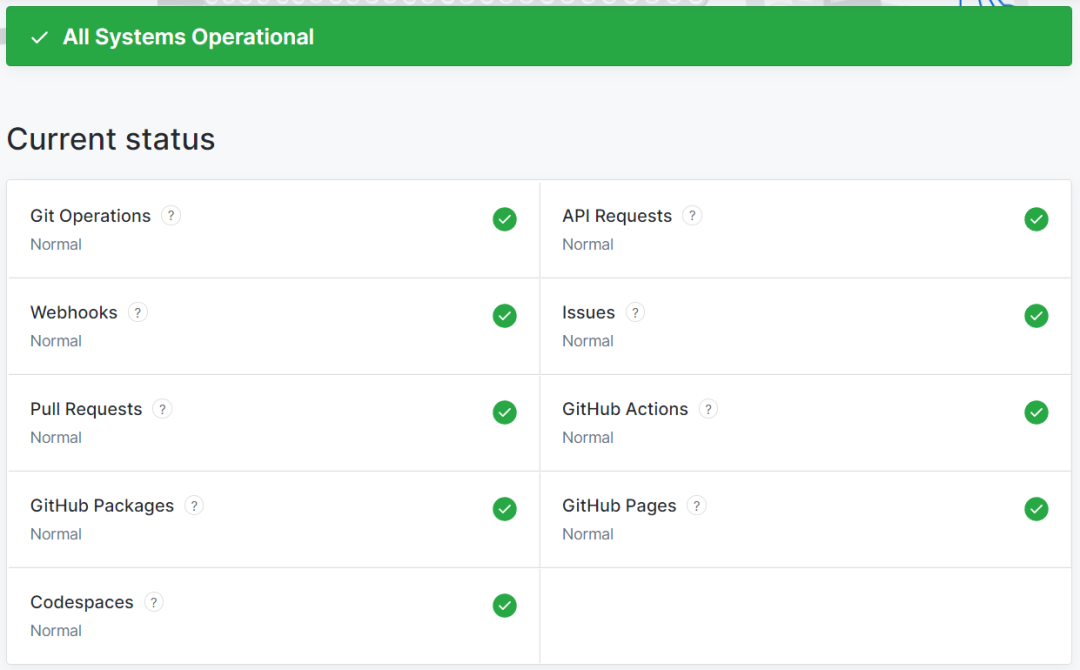Click the Normal status under Issues
1080x670 pixels.
click(x=588, y=341)
